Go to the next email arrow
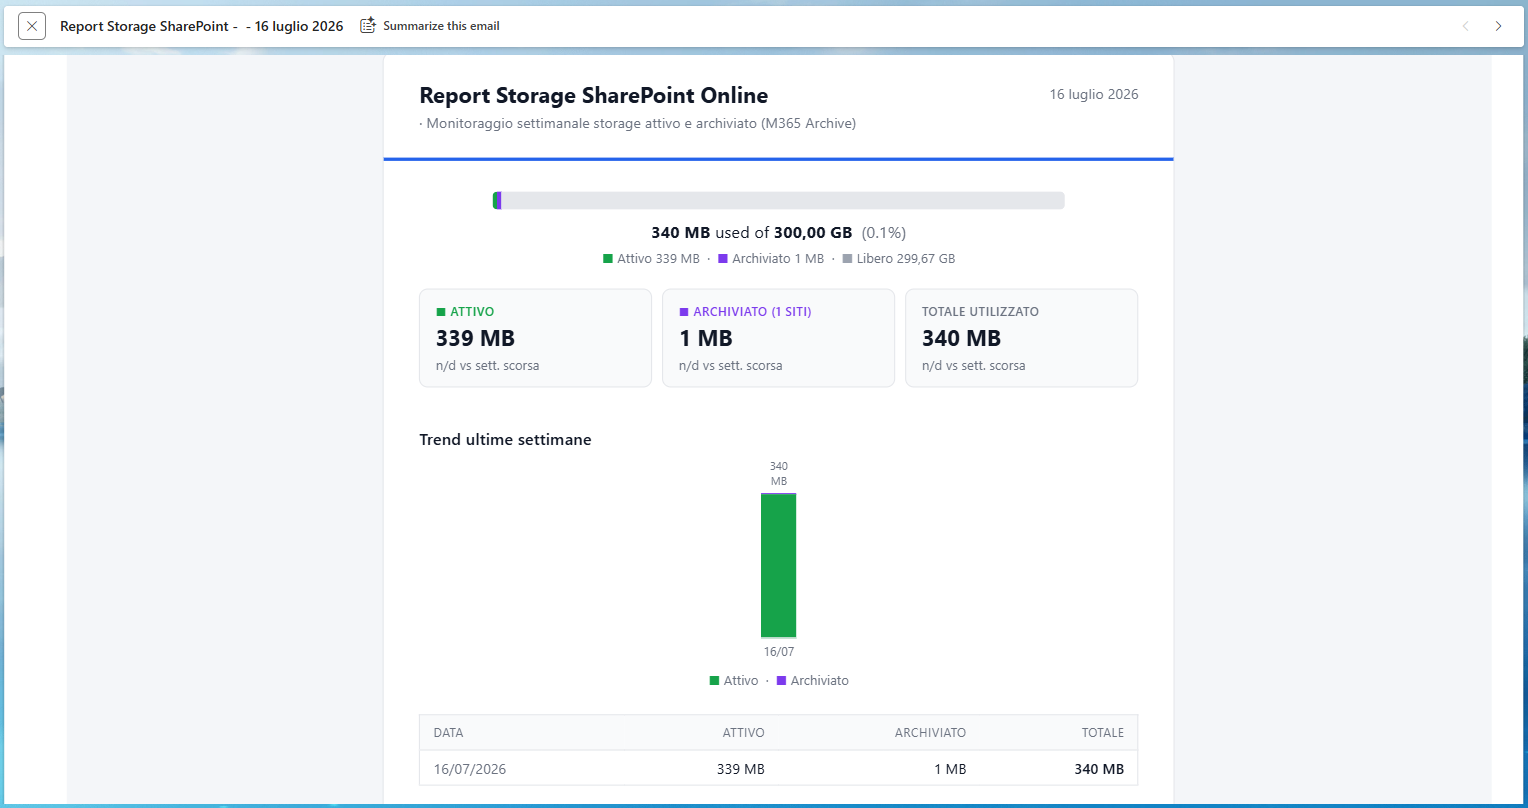Image resolution: width=1528 pixels, height=808 pixels. click(x=1498, y=26)
